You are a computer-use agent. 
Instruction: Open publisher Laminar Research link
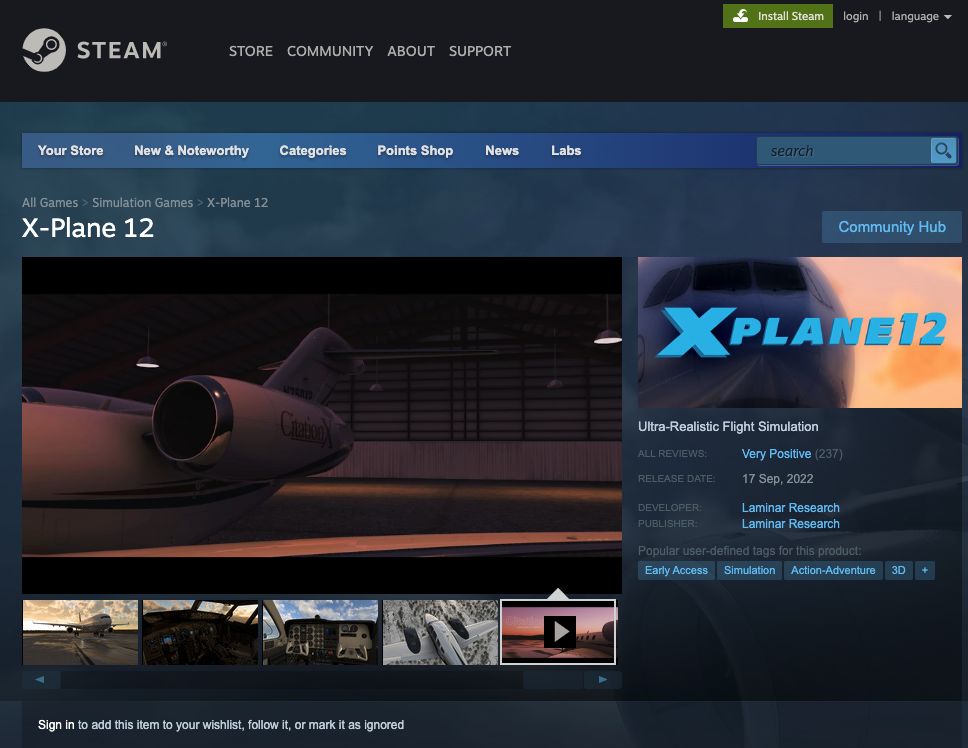(790, 523)
